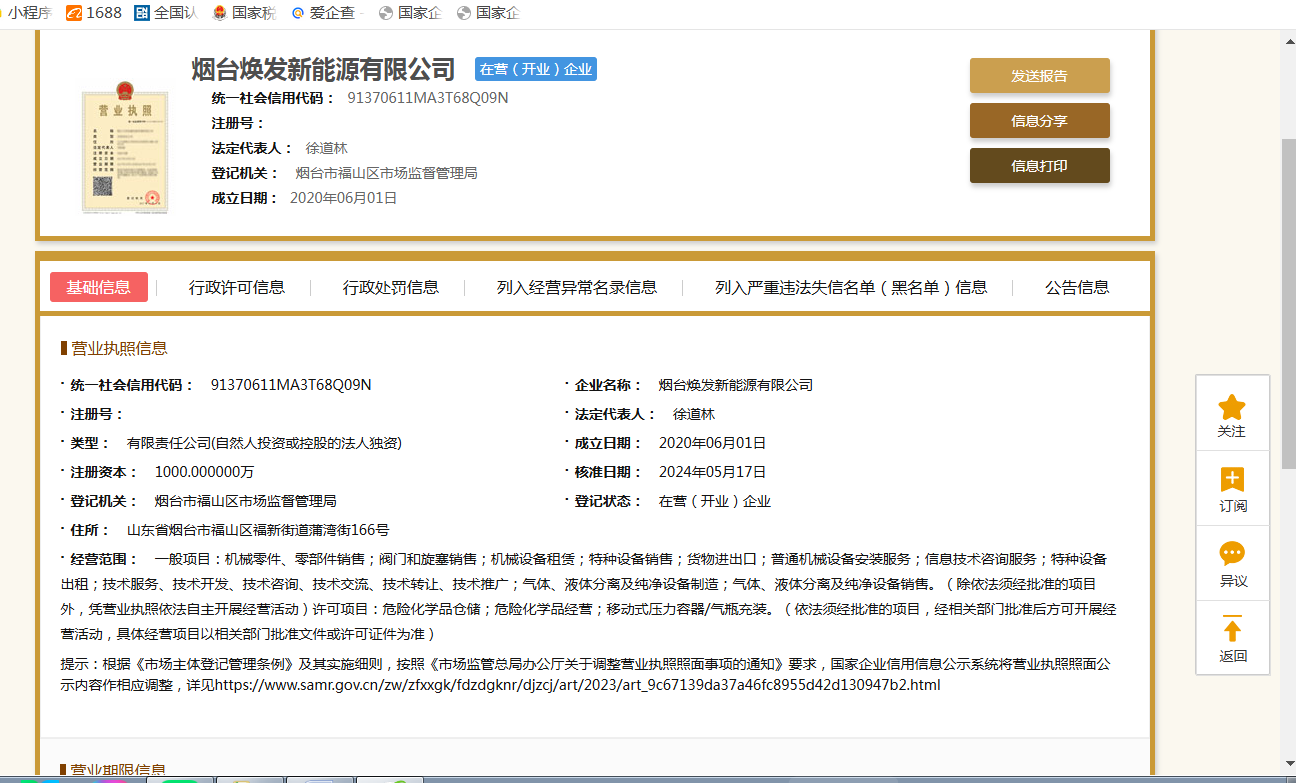Open the 公告信息 tab
This screenshot has width=1296, height=783.
(x=1077, y=287)
